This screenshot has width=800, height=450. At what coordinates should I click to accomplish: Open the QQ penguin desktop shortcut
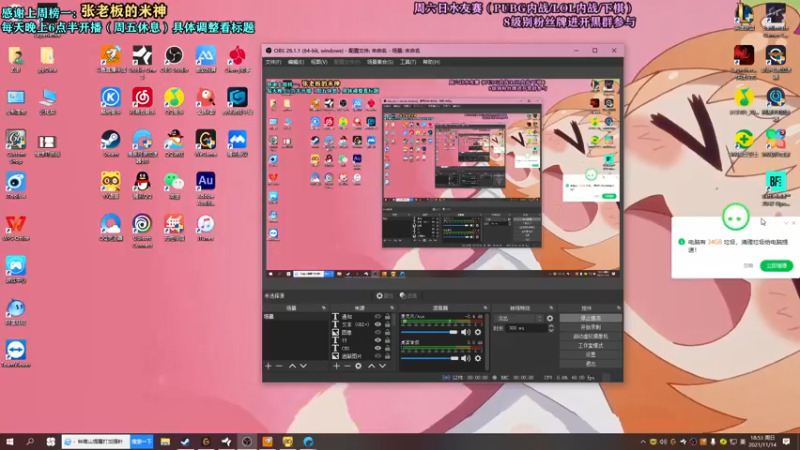click(142, 185)
